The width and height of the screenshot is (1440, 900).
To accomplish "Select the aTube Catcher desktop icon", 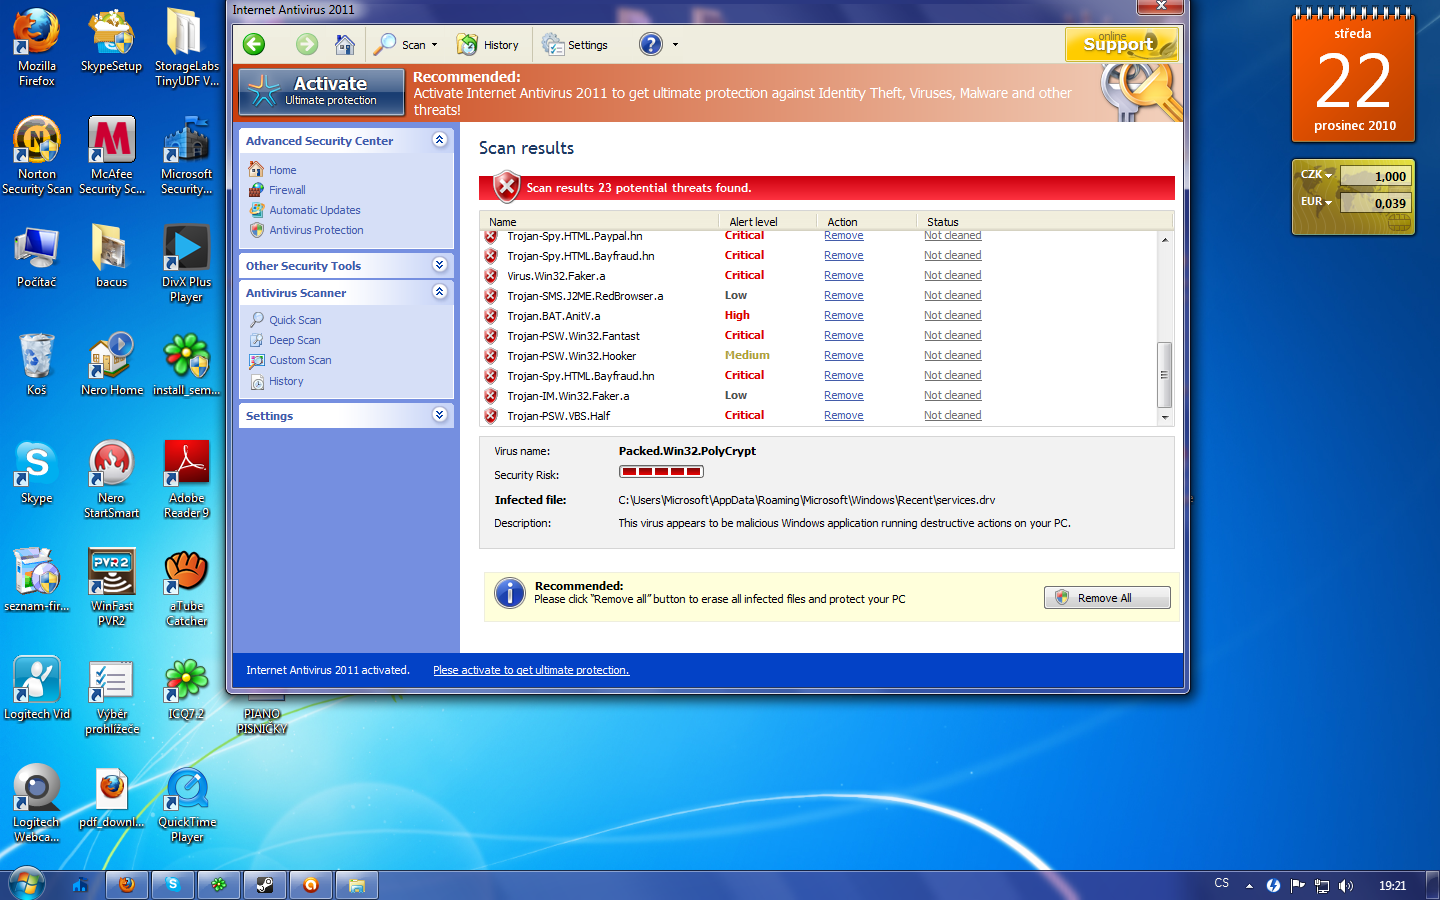I will coord(186,587).
